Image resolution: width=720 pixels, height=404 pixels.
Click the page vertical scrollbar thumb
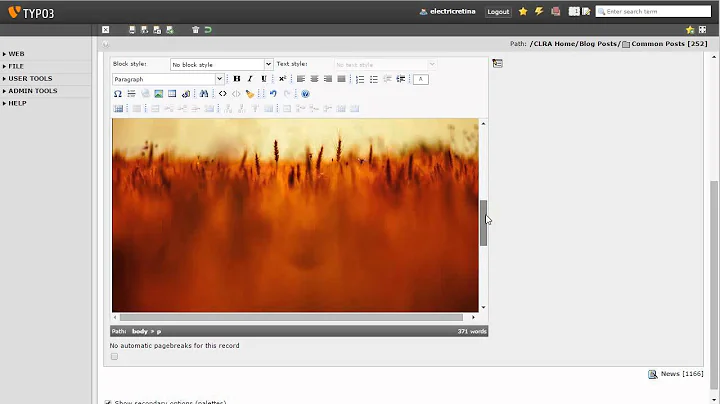coord(714,285)
